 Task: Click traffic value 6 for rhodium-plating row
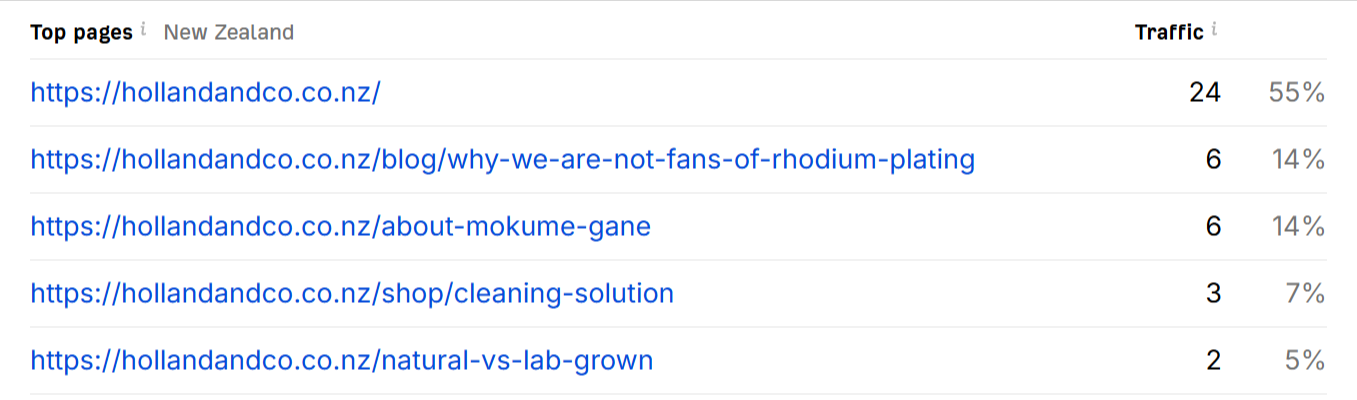click(x=1213, y=160)
